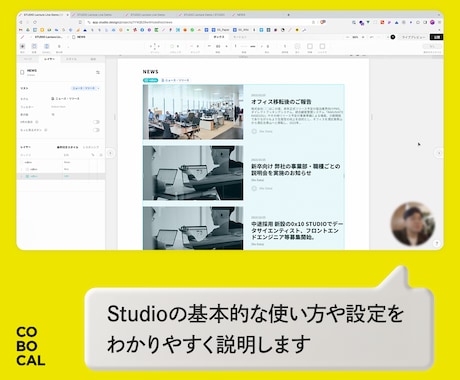Click the black 公開 publish button
Image resolution: width=460 pixels, height=380 pixels.
[x=436, y=37]
